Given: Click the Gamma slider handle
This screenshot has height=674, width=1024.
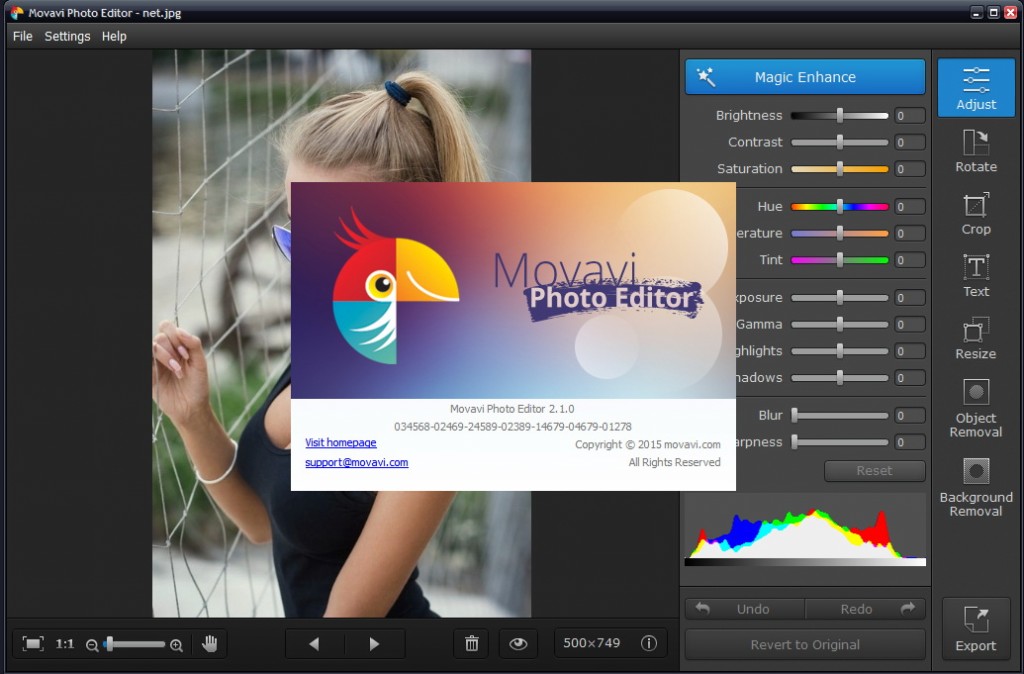Looking at the screenshot, I should (x=840, y=325).
